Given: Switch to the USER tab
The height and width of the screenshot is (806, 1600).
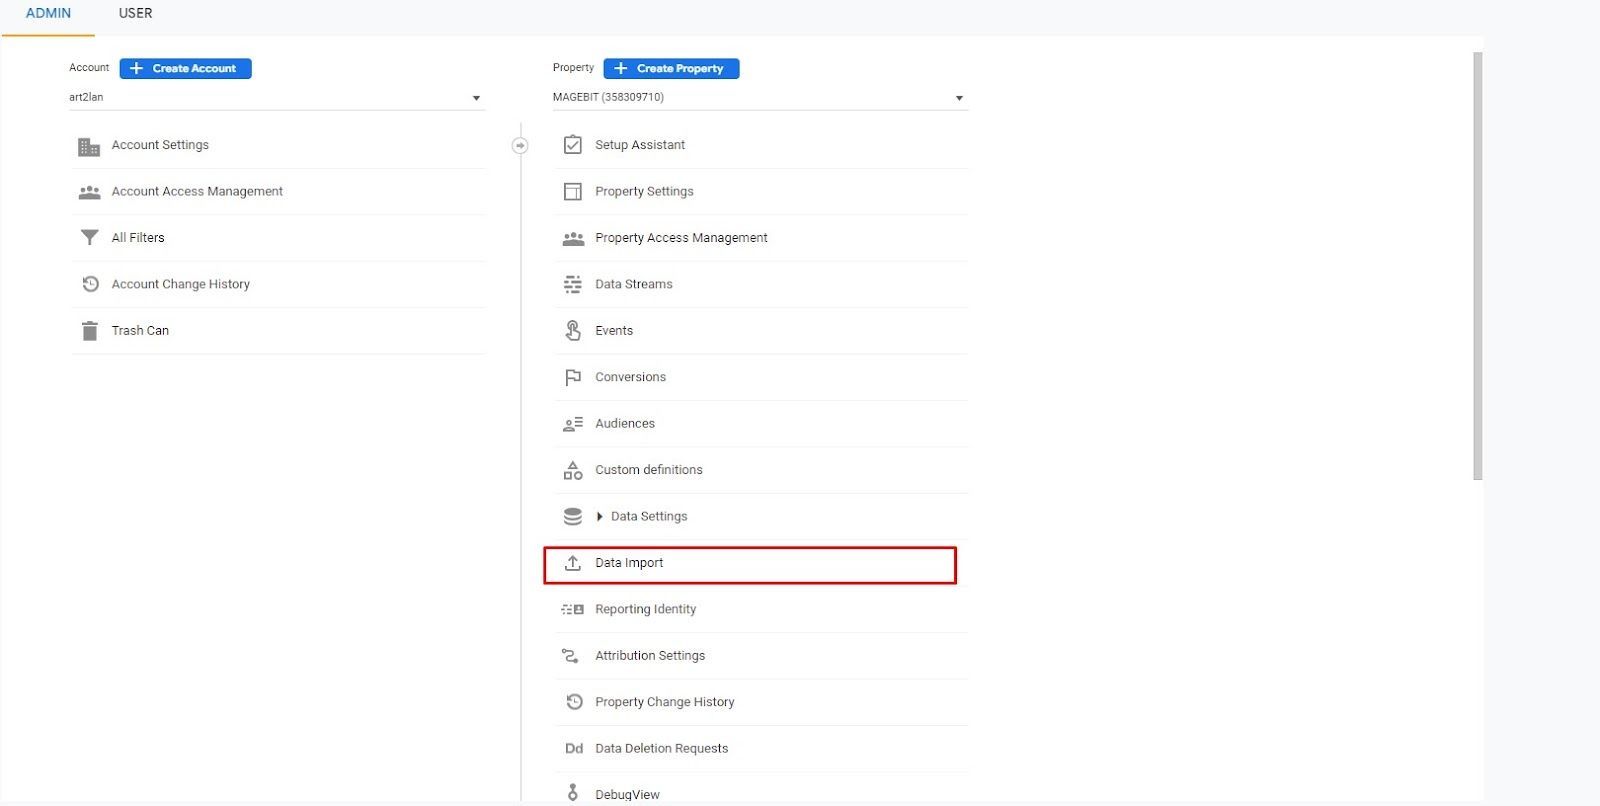Looking at the screenshot, I should tap(136, 13).
